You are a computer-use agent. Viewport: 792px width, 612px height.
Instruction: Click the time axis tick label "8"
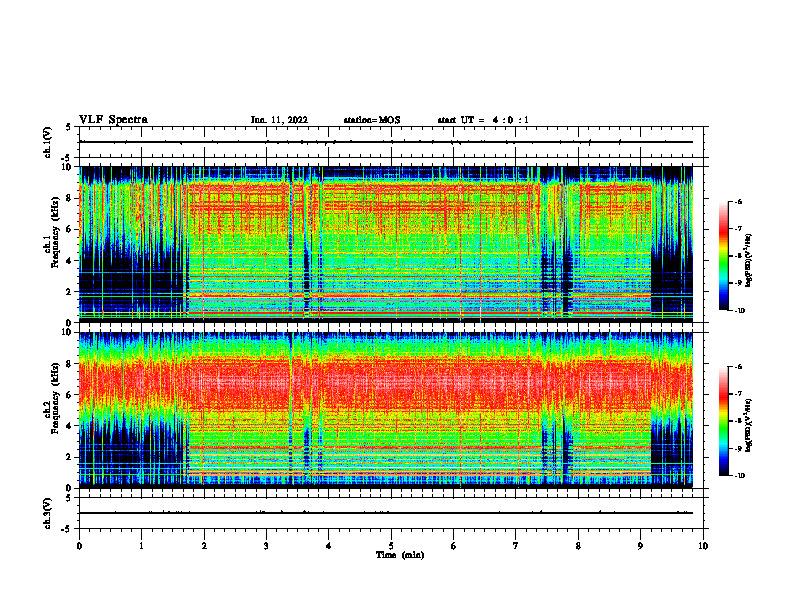pyautogui.click(x=578, y=546)
